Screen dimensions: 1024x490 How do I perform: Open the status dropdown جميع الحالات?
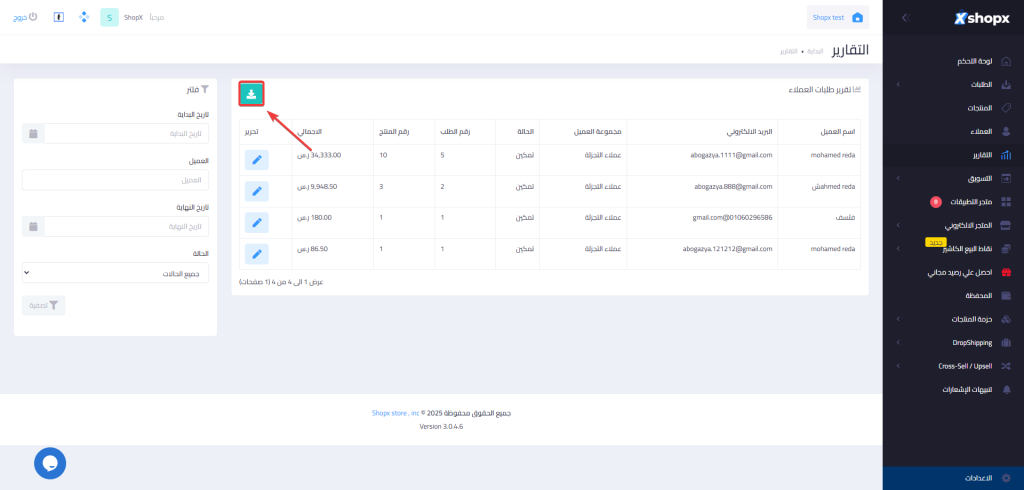pos(115,273)
